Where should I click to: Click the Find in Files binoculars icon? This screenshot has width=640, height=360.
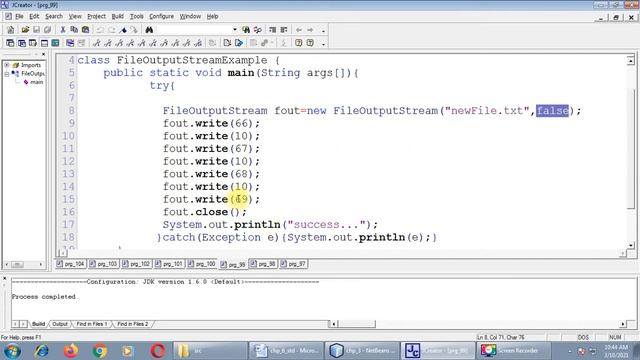(246, 30)
